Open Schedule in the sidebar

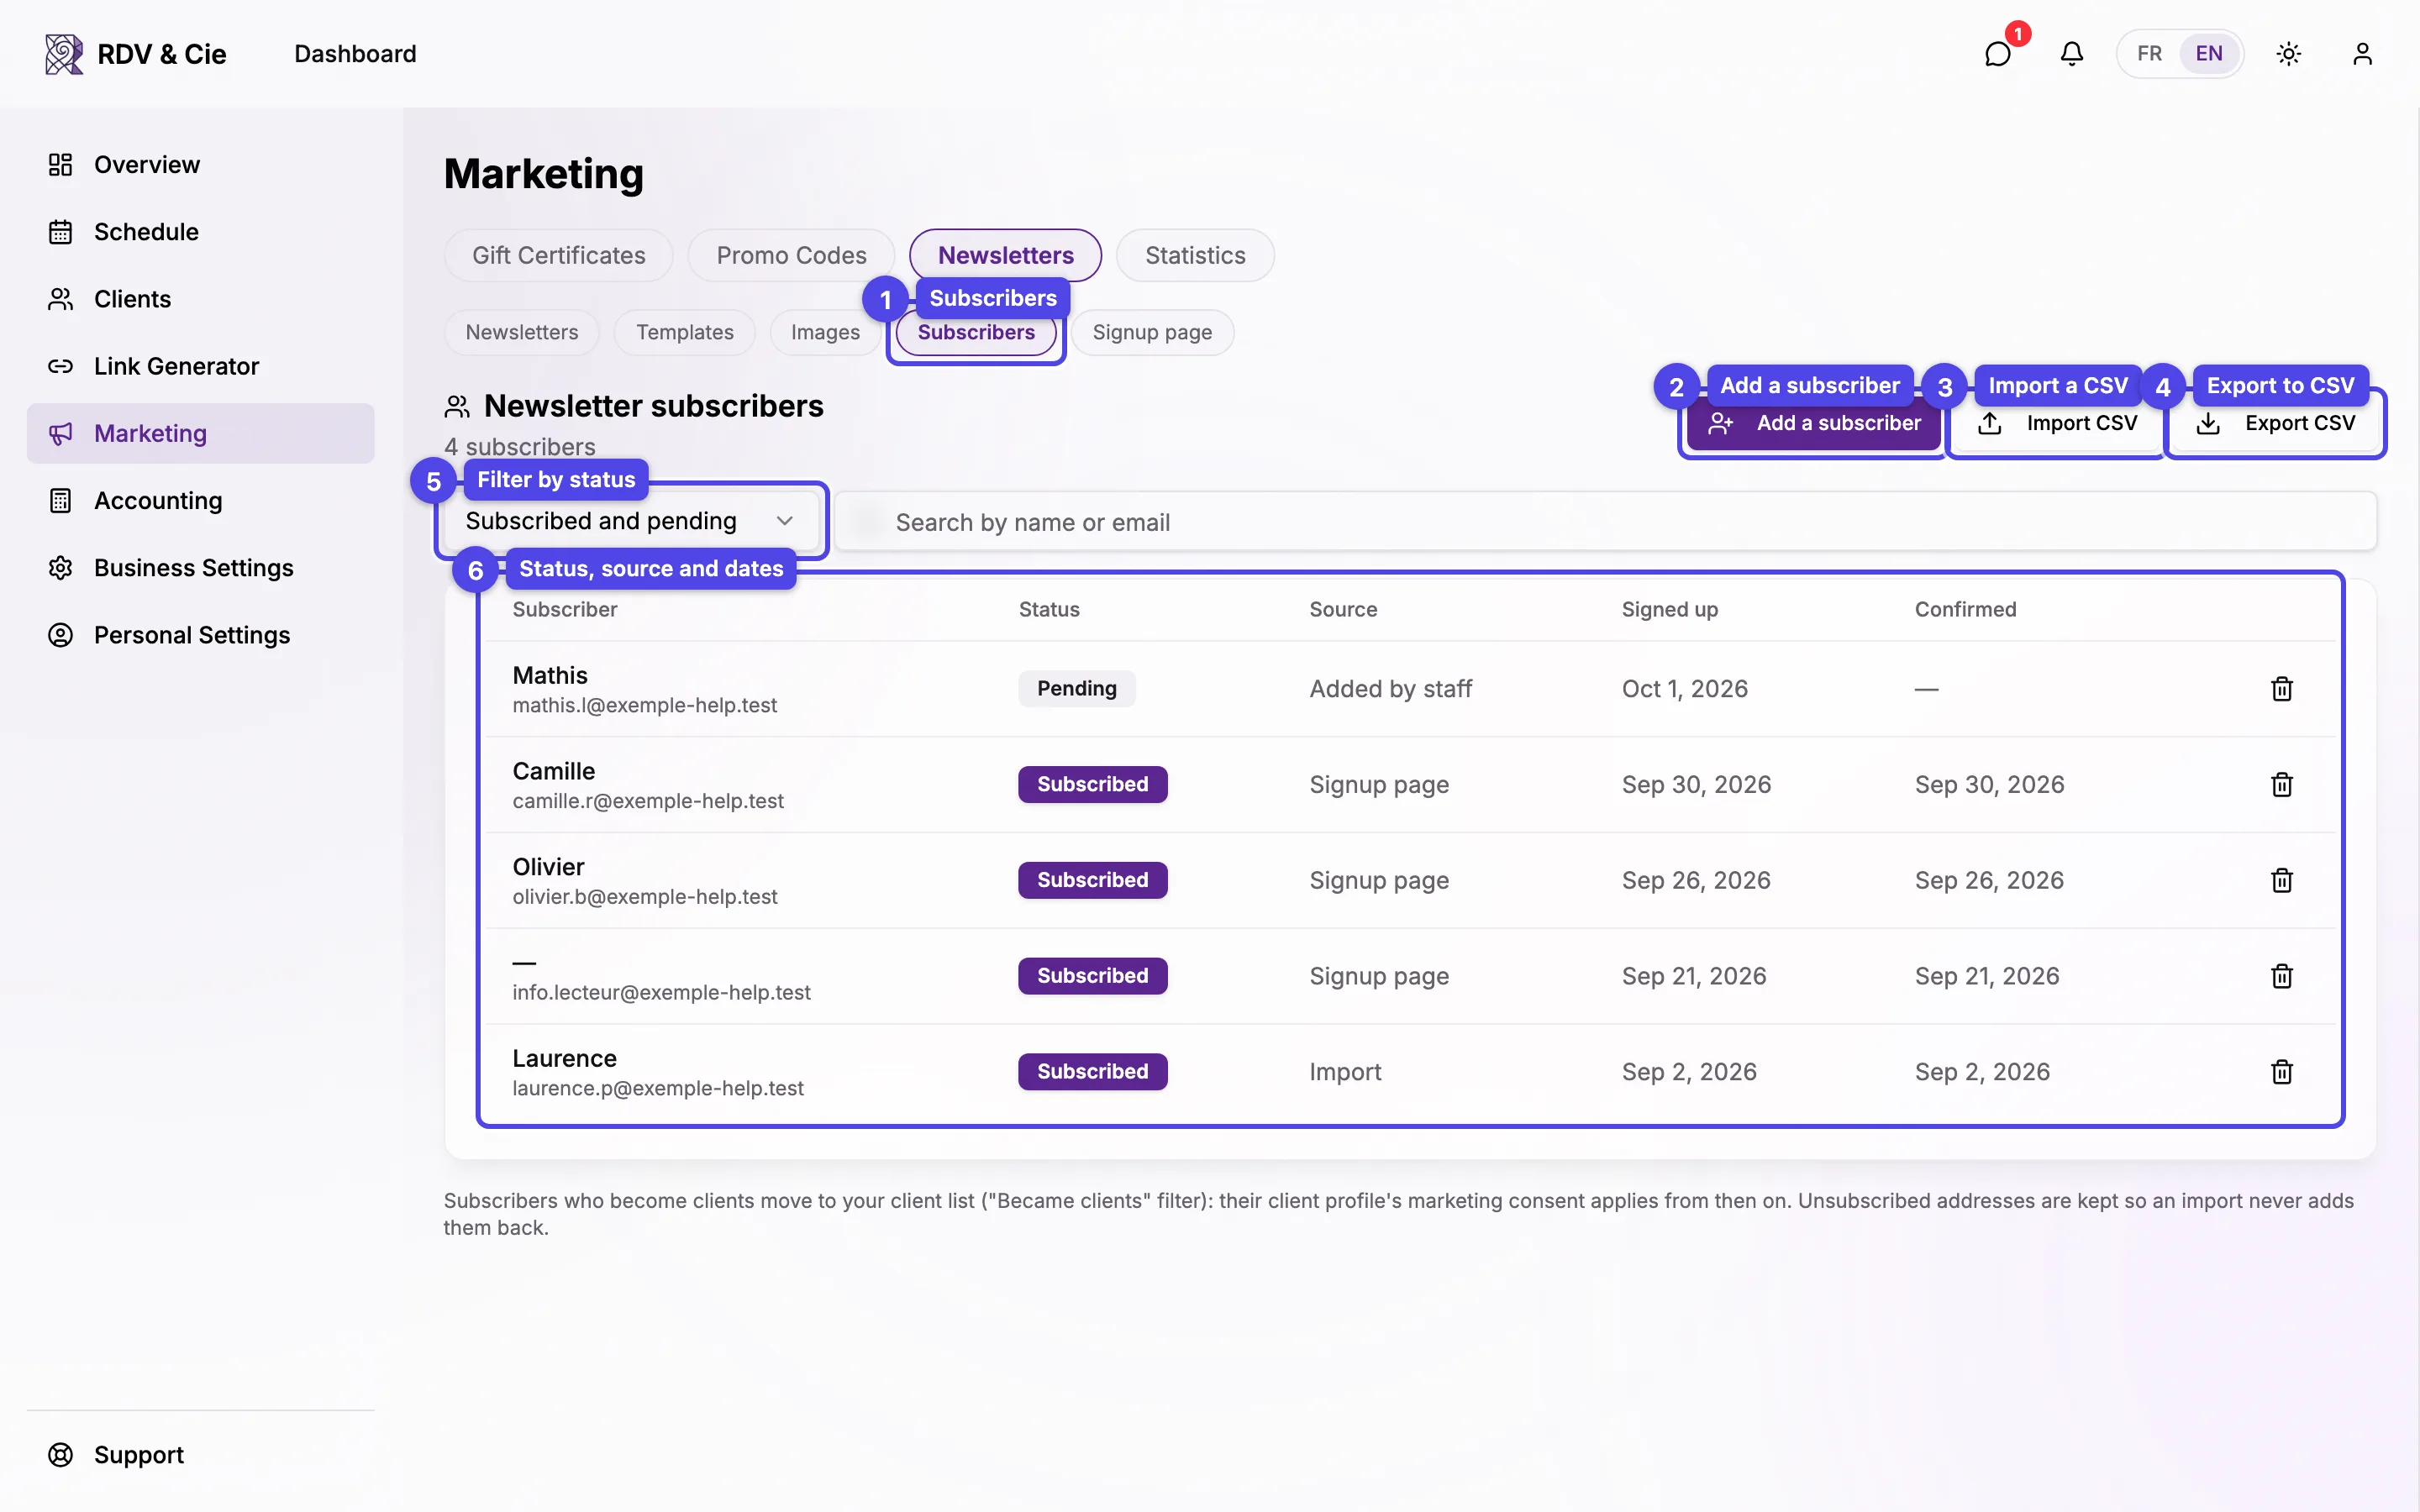(200, 231)
